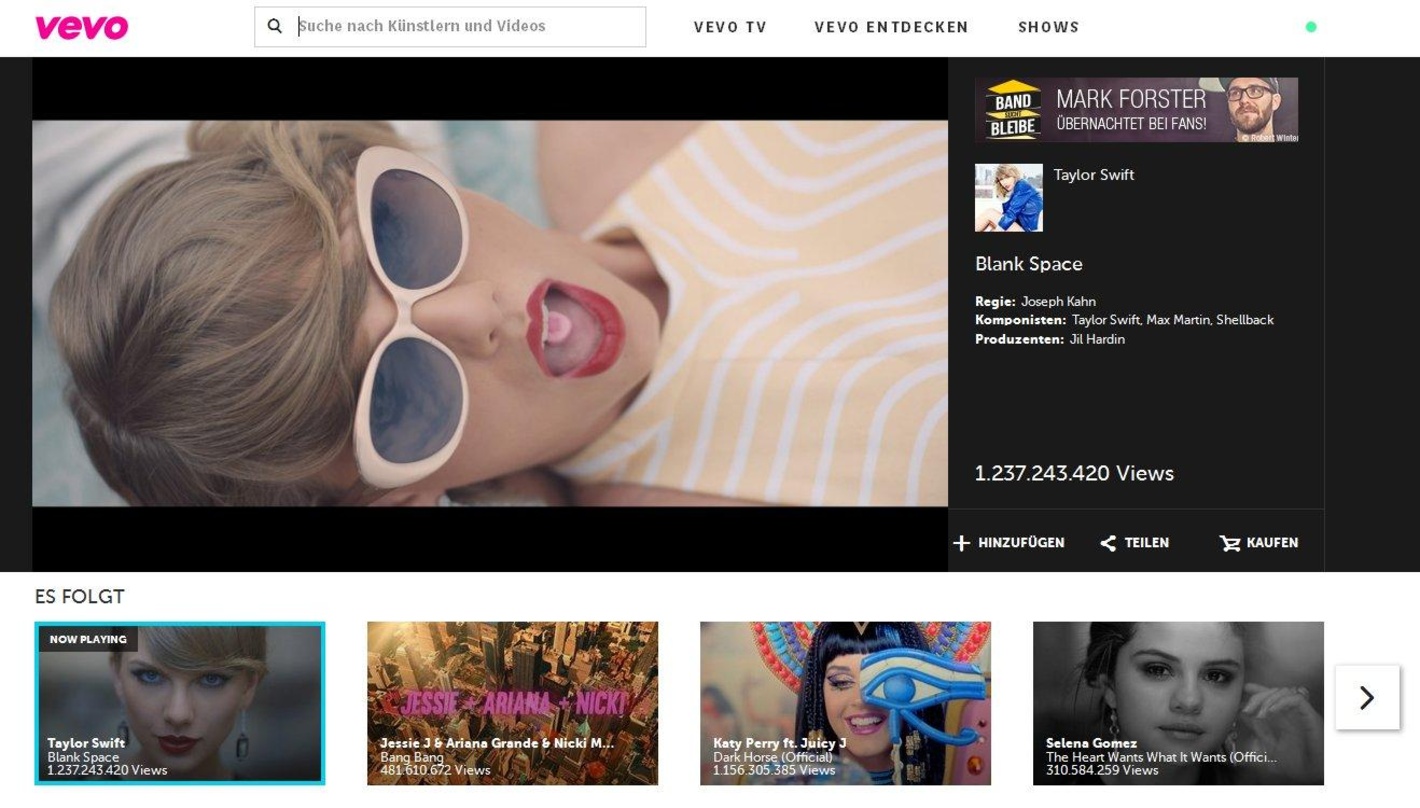Click the green status dot icon
This screenshot has height=808, width=1420.
coord(1311,27)
